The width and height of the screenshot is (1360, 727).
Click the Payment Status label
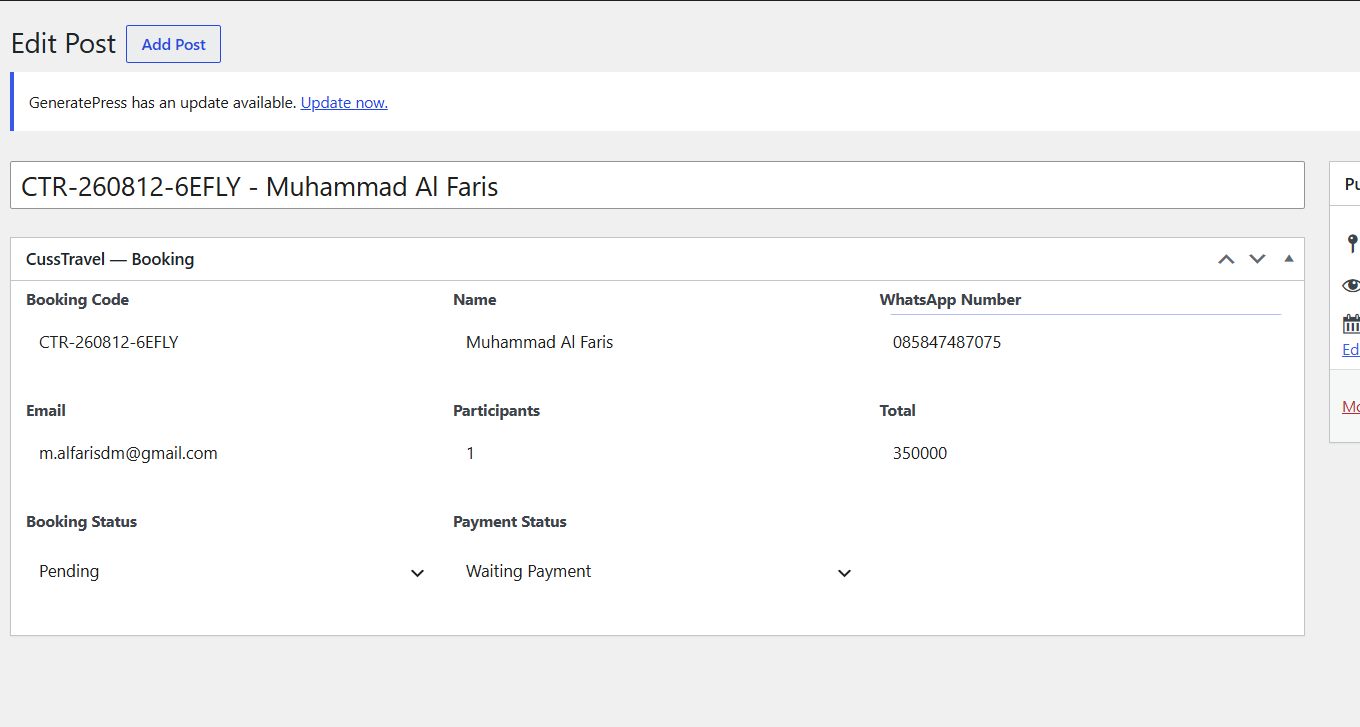(x=510, y=522)
